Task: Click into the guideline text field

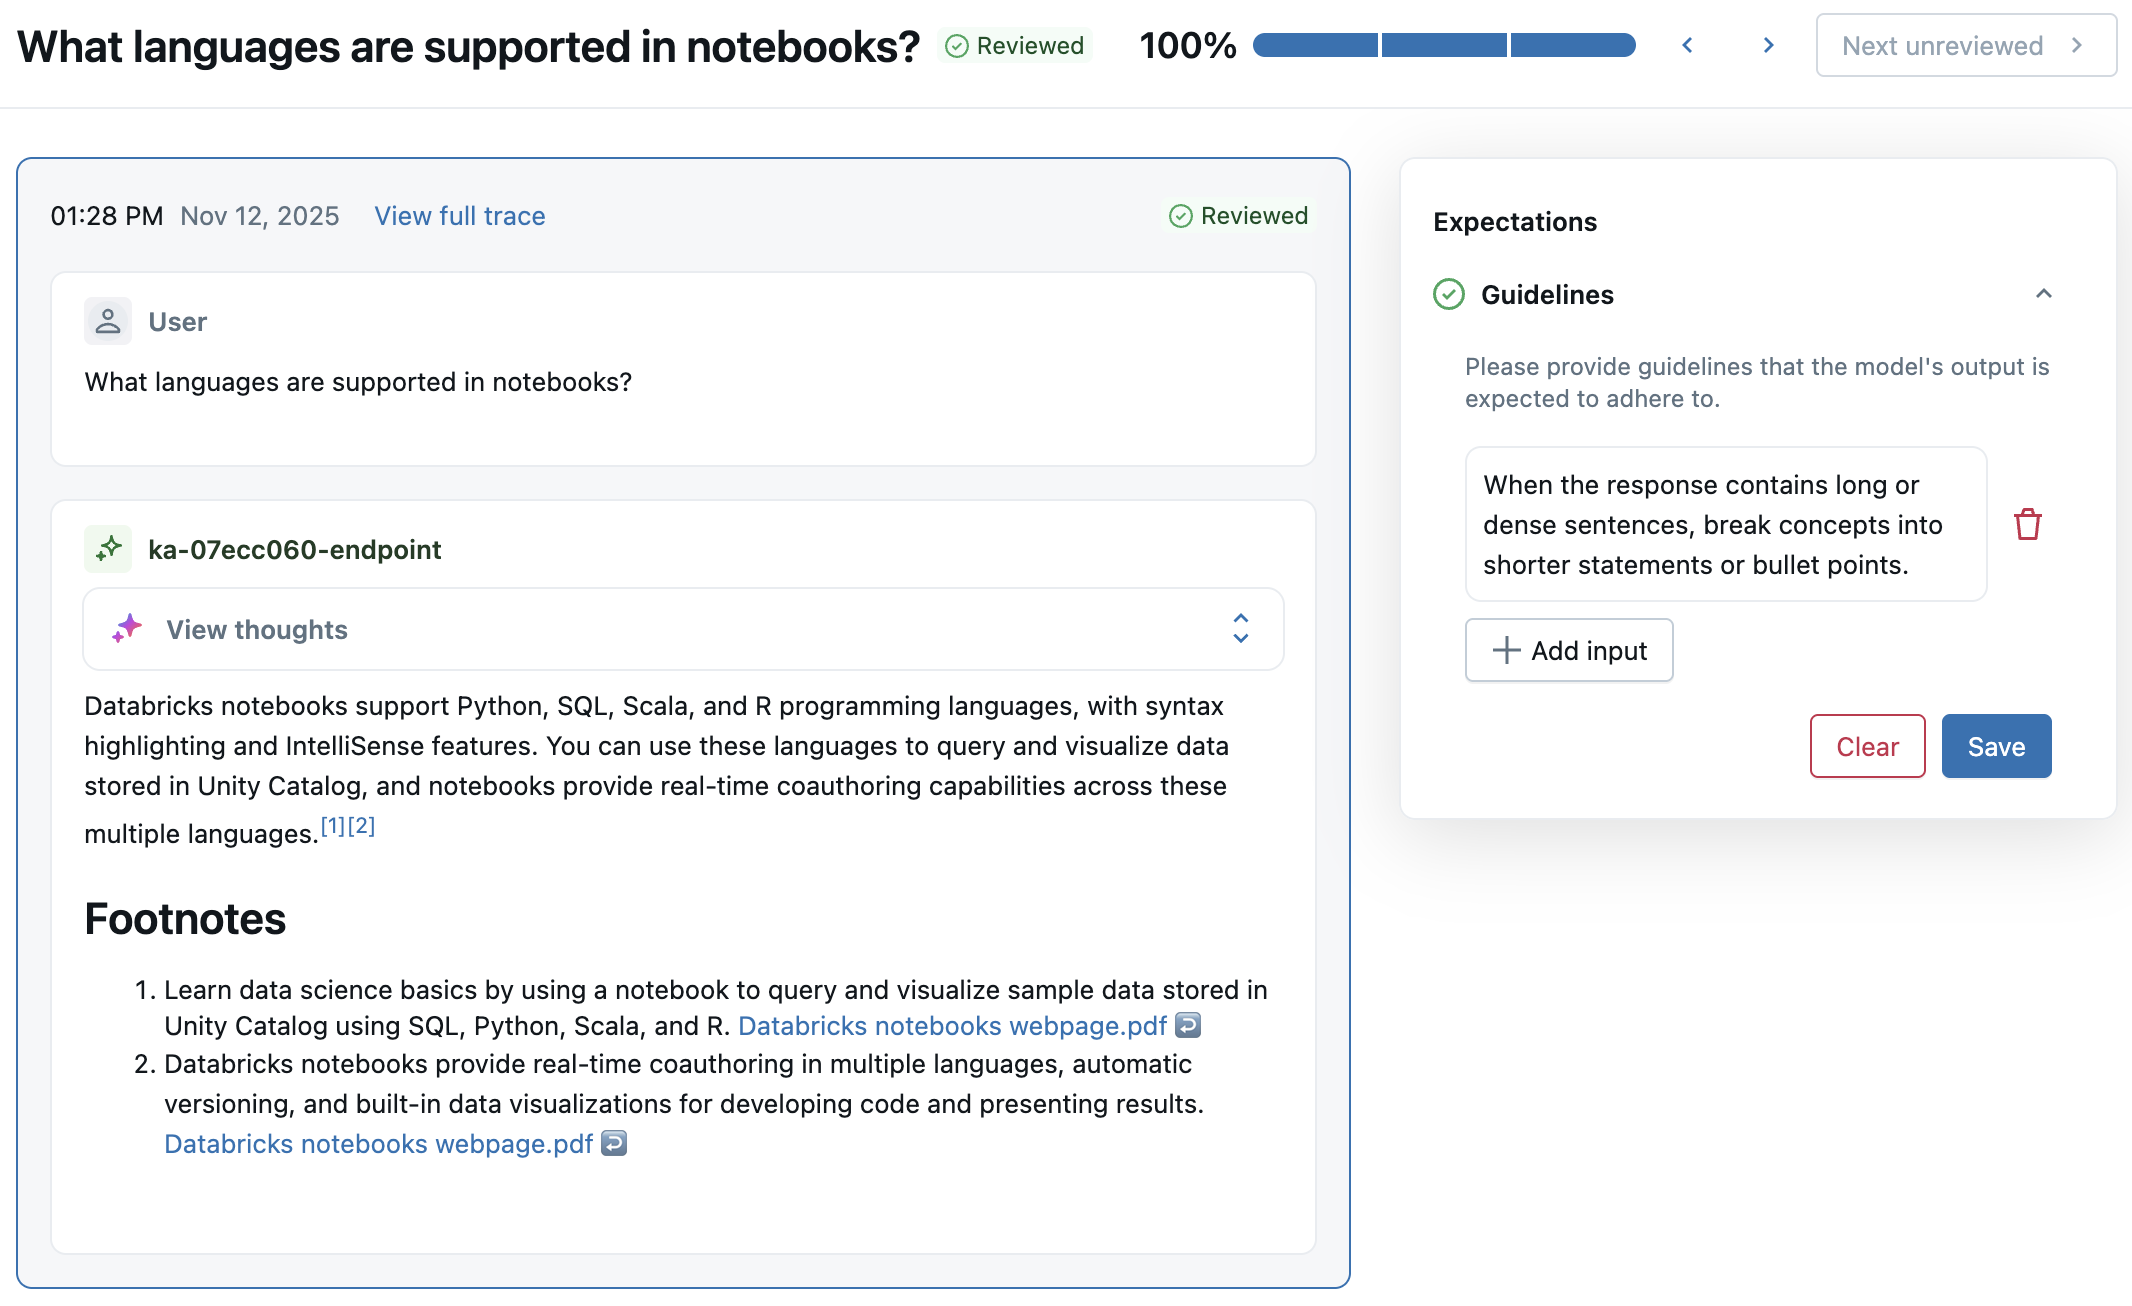Action: coord(1724,524)
